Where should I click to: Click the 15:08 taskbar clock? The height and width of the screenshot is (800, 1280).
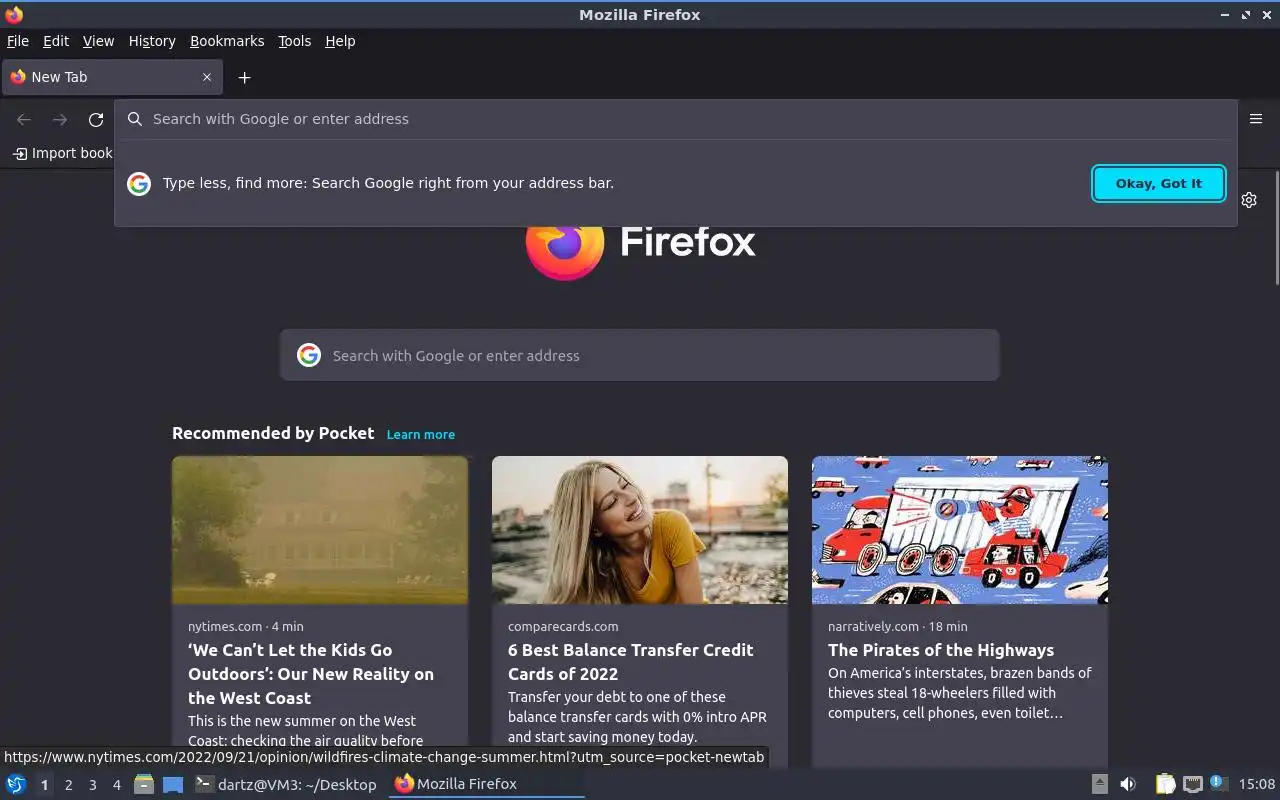tap(1257, 784)
